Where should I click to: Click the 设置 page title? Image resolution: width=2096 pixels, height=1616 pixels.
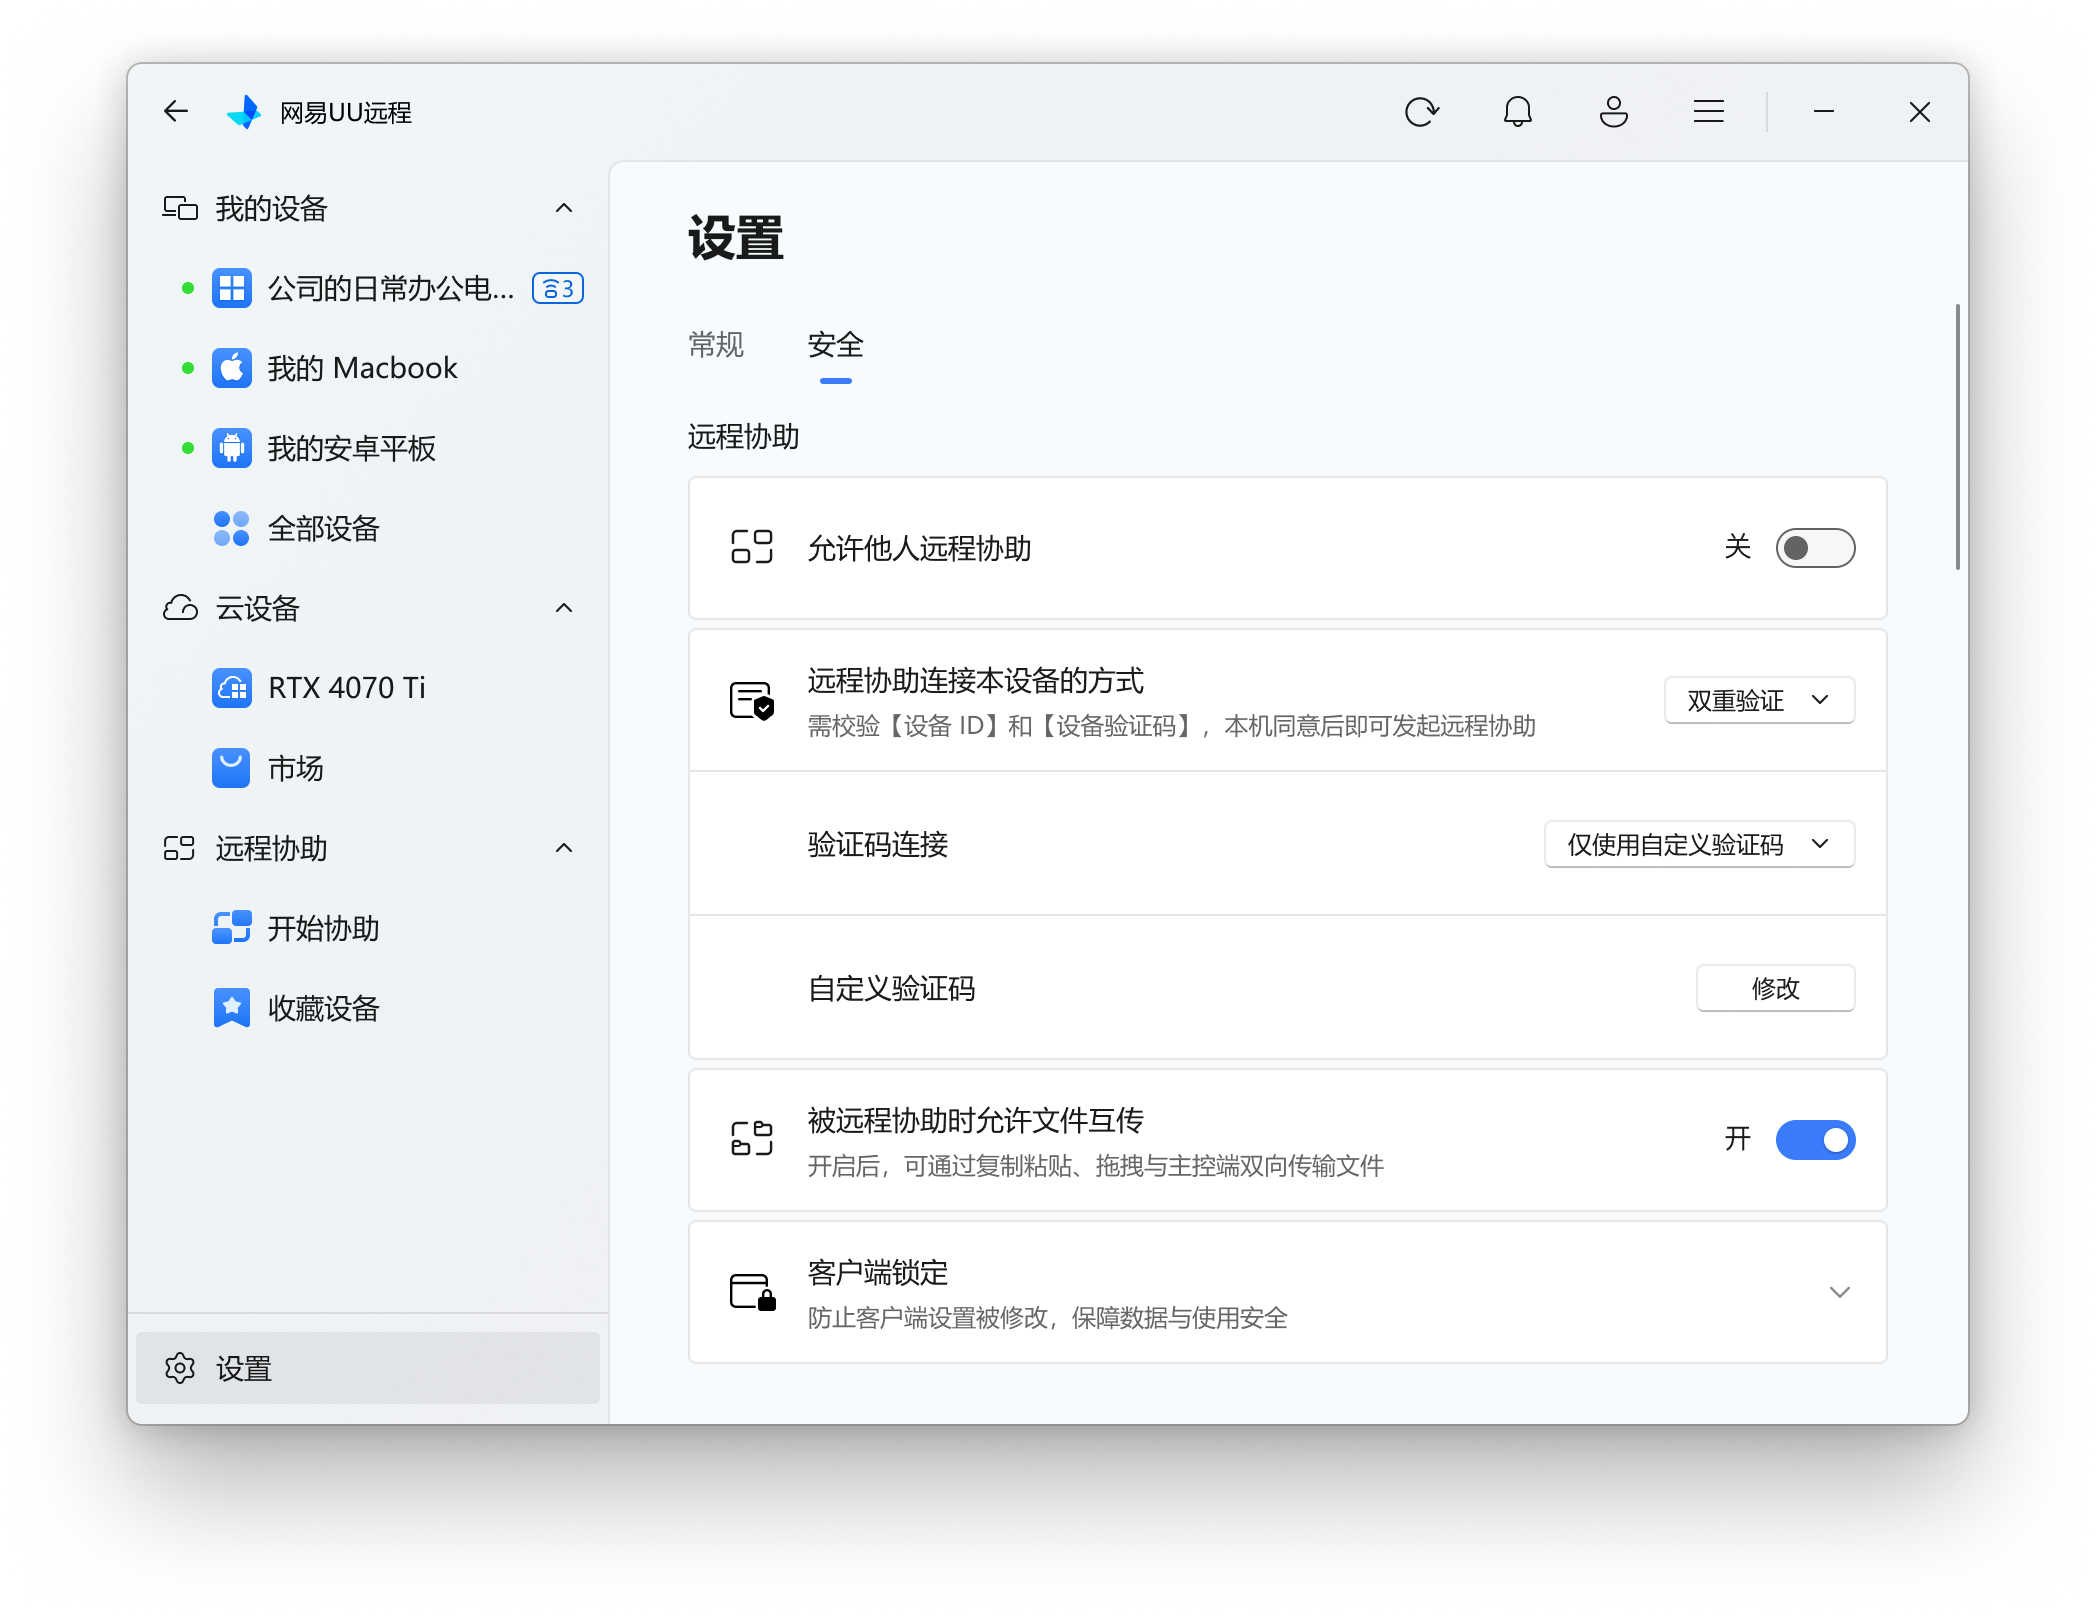pyautogui.click(x=735, y=238)
